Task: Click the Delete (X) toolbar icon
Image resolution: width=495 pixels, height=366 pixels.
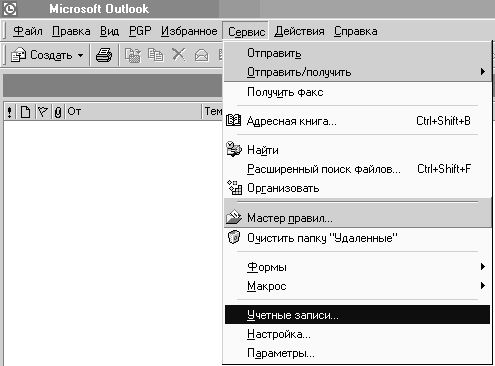Action: pyautogui.click(x=179, y=55)
